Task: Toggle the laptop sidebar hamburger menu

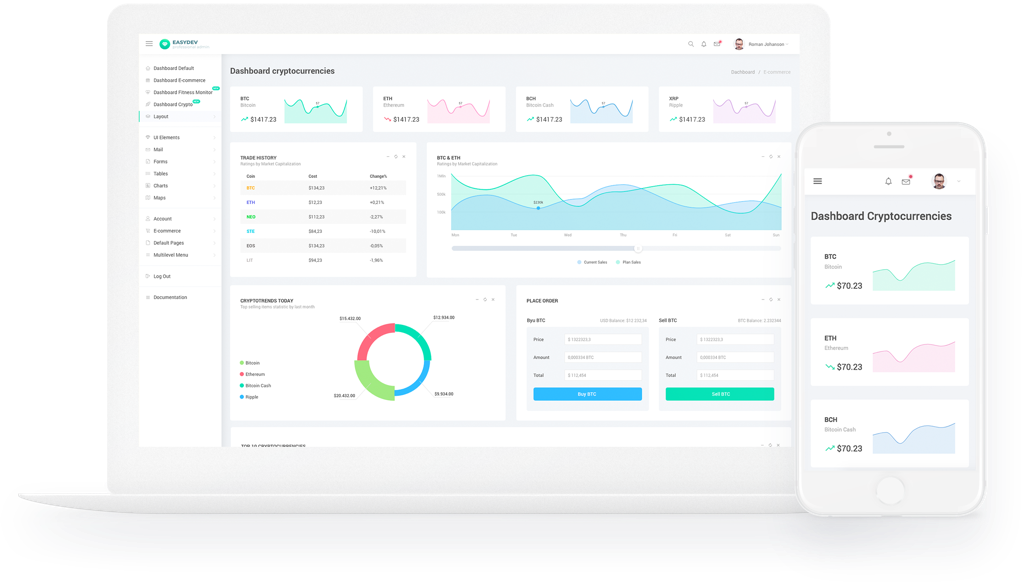Action: [149, 44]
